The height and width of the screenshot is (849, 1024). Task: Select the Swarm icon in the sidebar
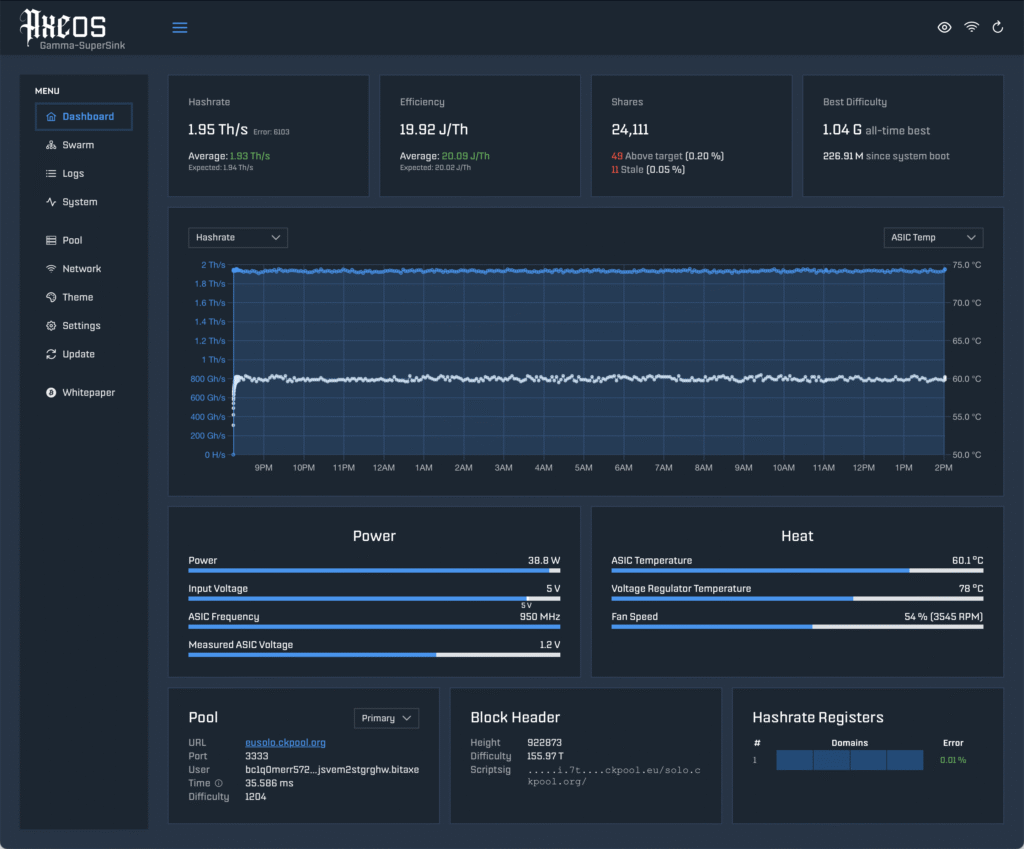click(x=52, y=145)
